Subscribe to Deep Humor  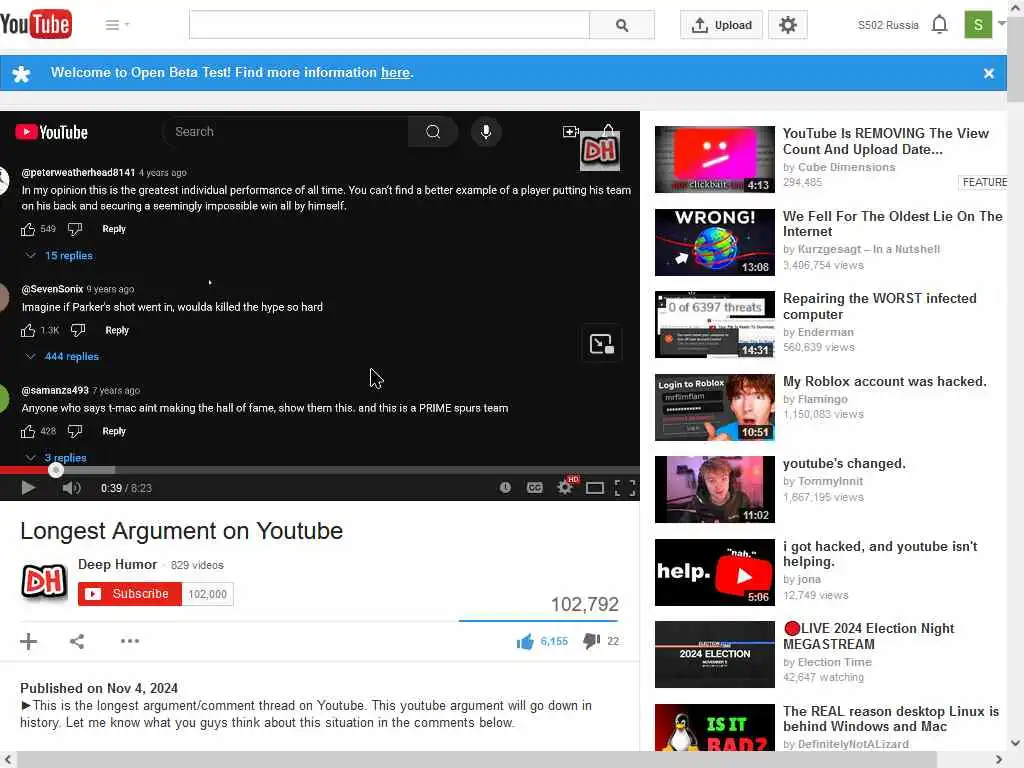click(x=130, y=594)
